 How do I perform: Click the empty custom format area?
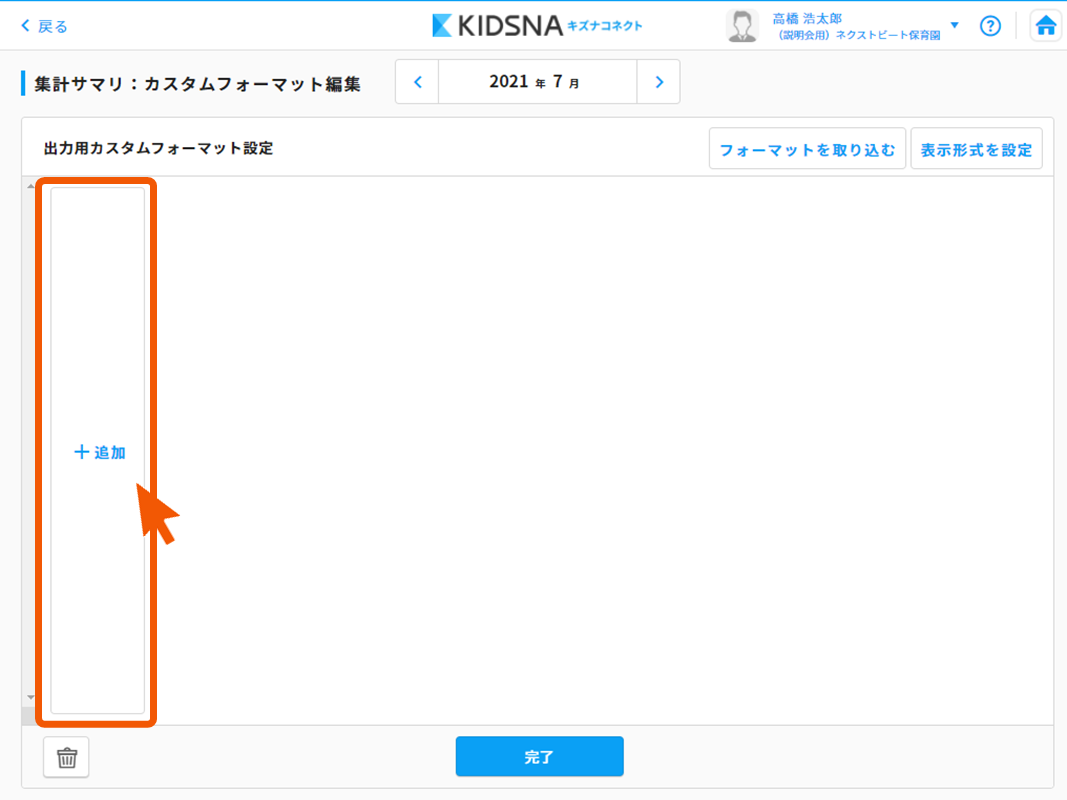pyautogui.click(x=600, y=450)
